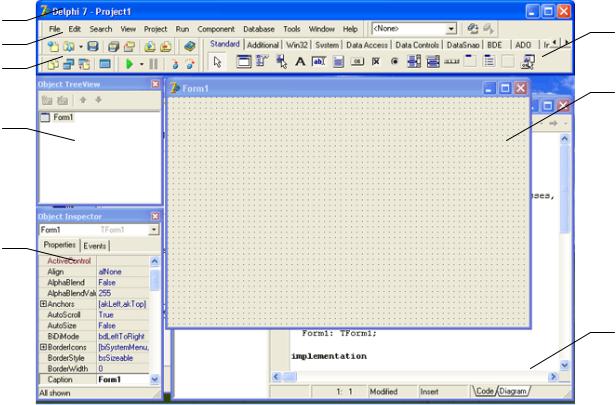The width and height of the screenshot is (616, 405).
Task: Pick the RadioGroup component in palette
Action: coord(489,62)
